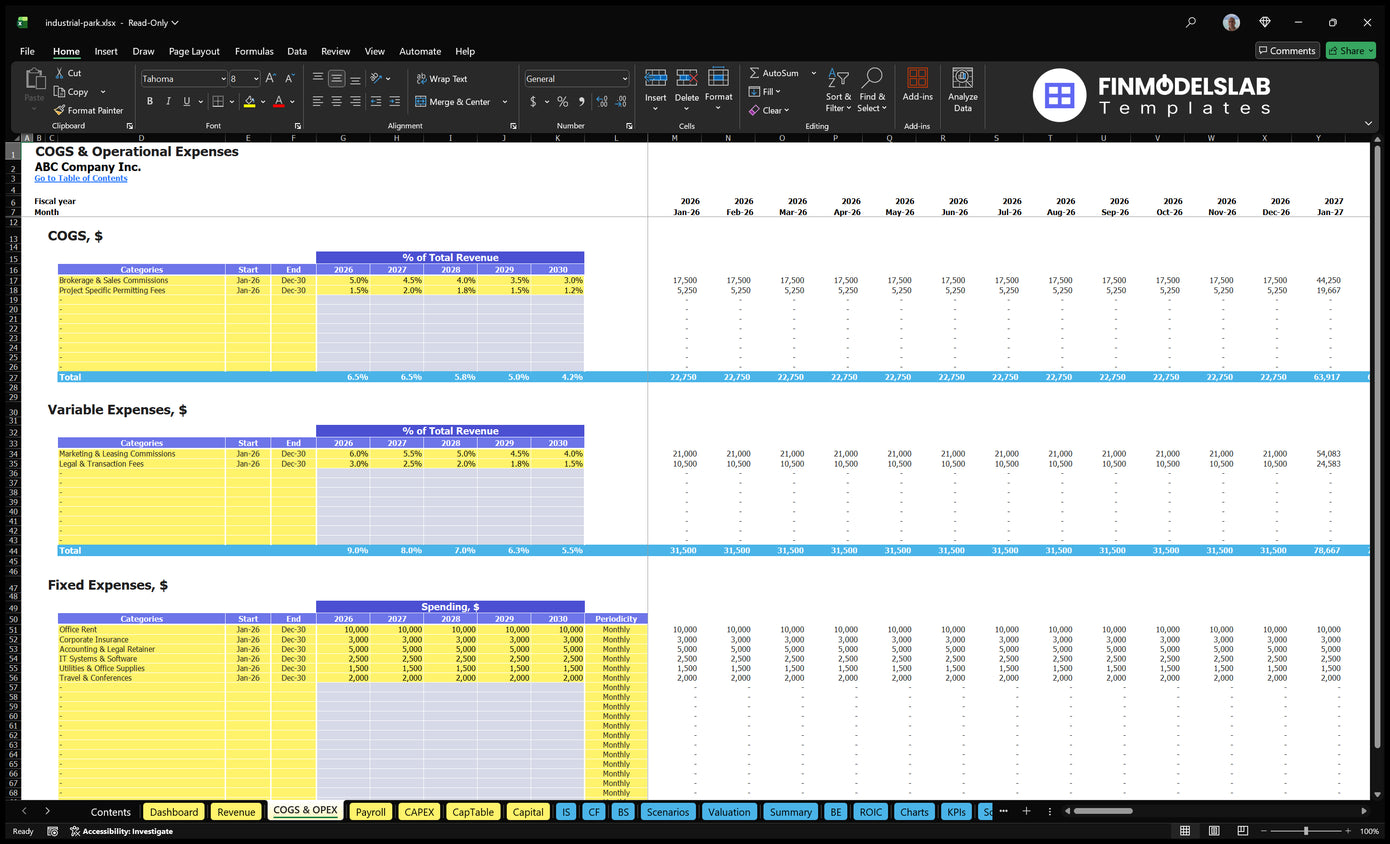Click the Orientation text angle icon
Image resolution: width=1390 pixels, height=844 pixels.
coord(377,78)
